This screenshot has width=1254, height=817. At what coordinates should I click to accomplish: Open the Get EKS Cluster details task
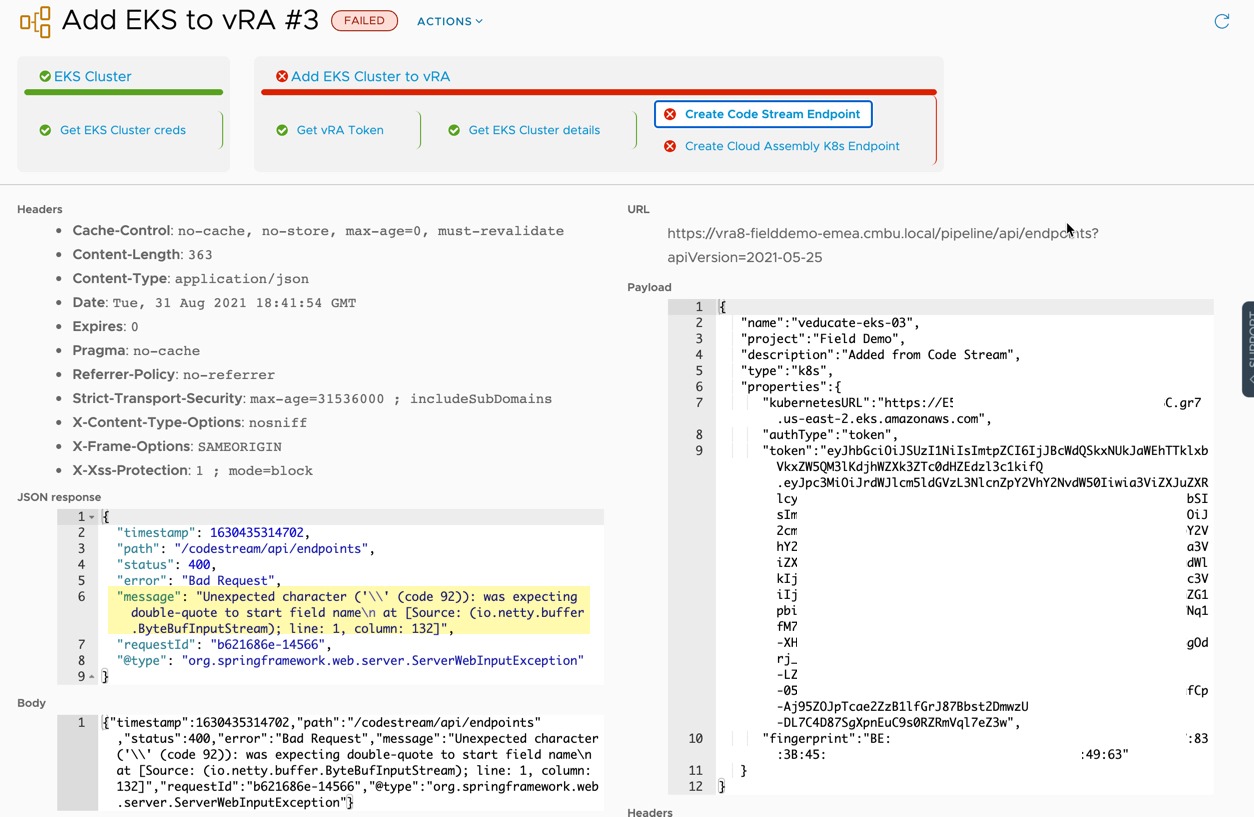pyautogui.click(x=534, y=130)
